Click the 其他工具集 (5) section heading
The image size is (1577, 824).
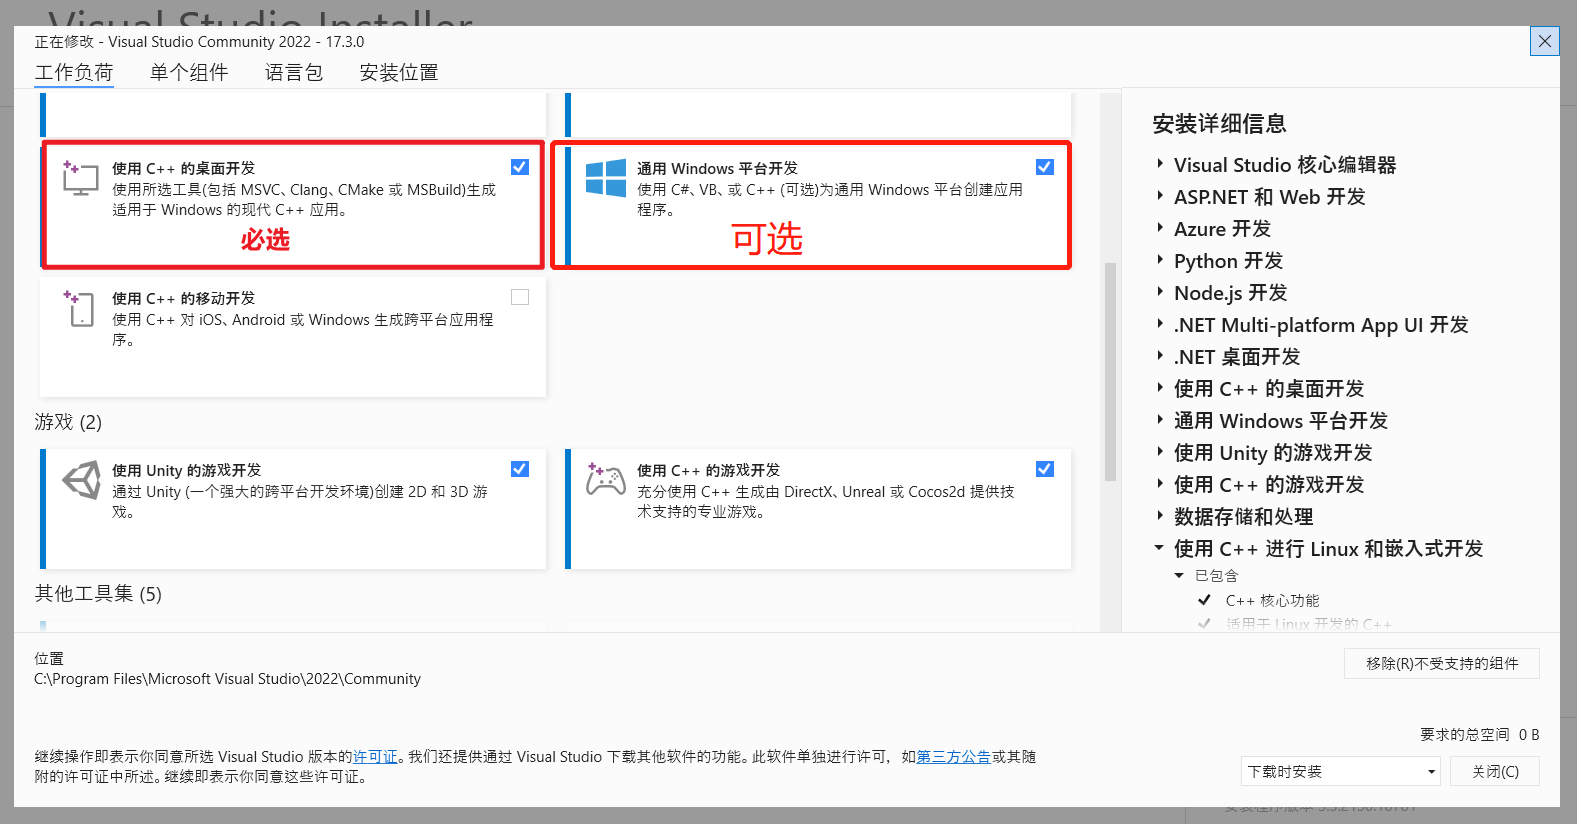98,594
